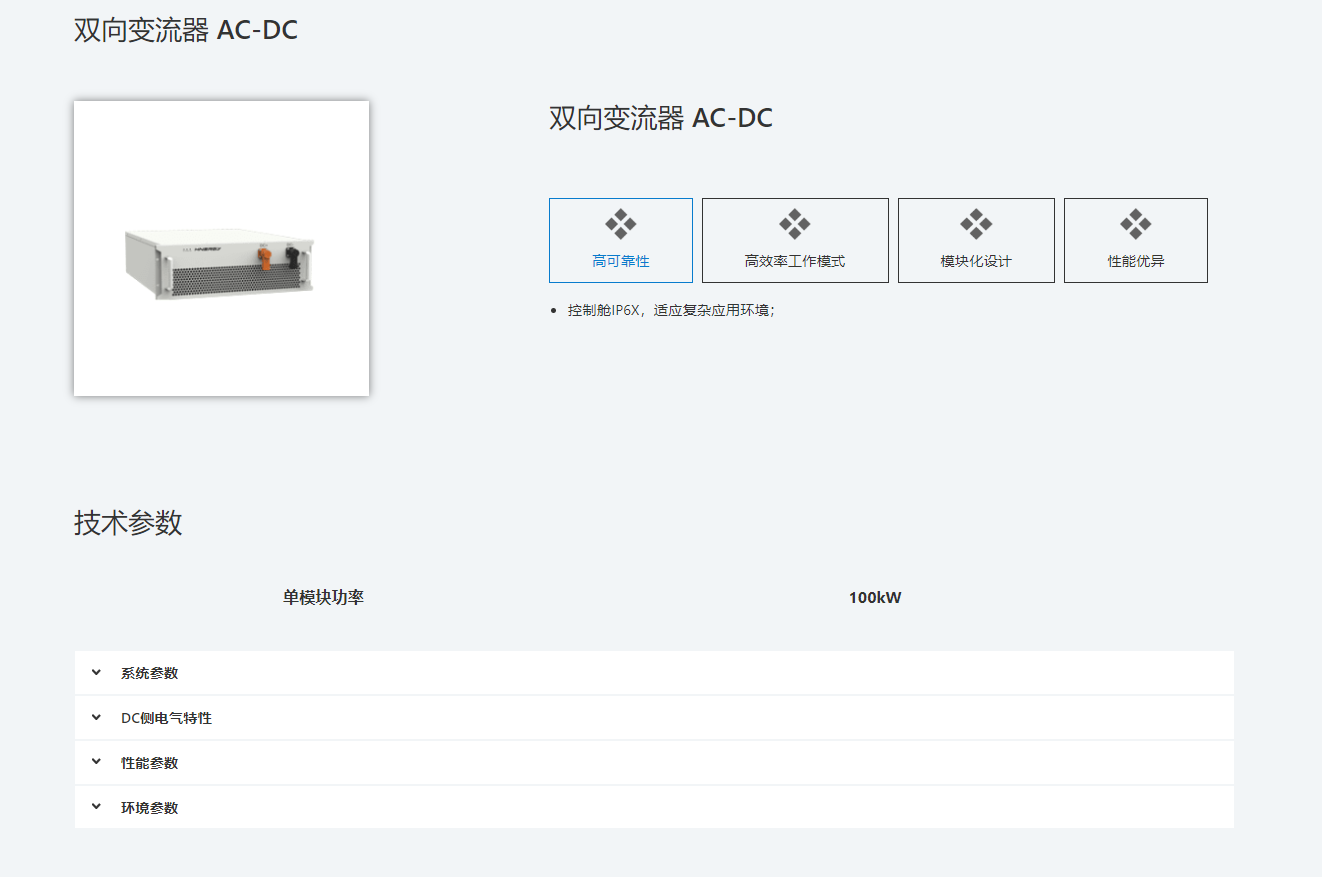Switch to the 高效率工作模式 tab label
The height and width of the screenshot is (877, 1322).
coord(795,261)
